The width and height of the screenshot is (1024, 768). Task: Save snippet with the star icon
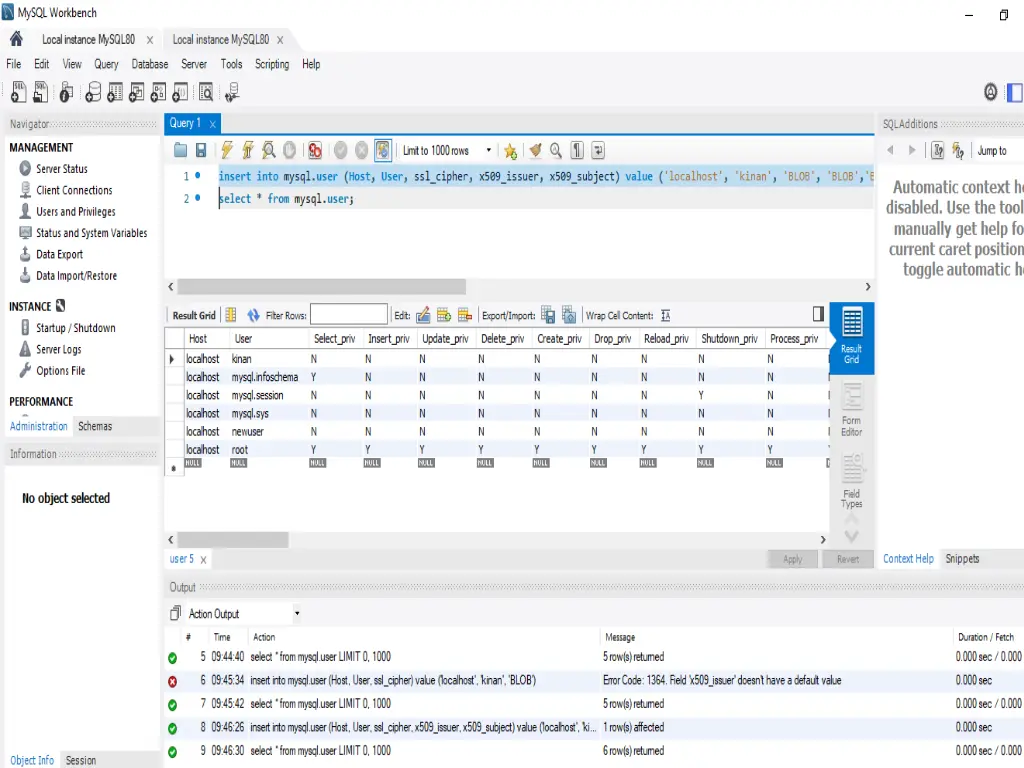pos(510,151)
